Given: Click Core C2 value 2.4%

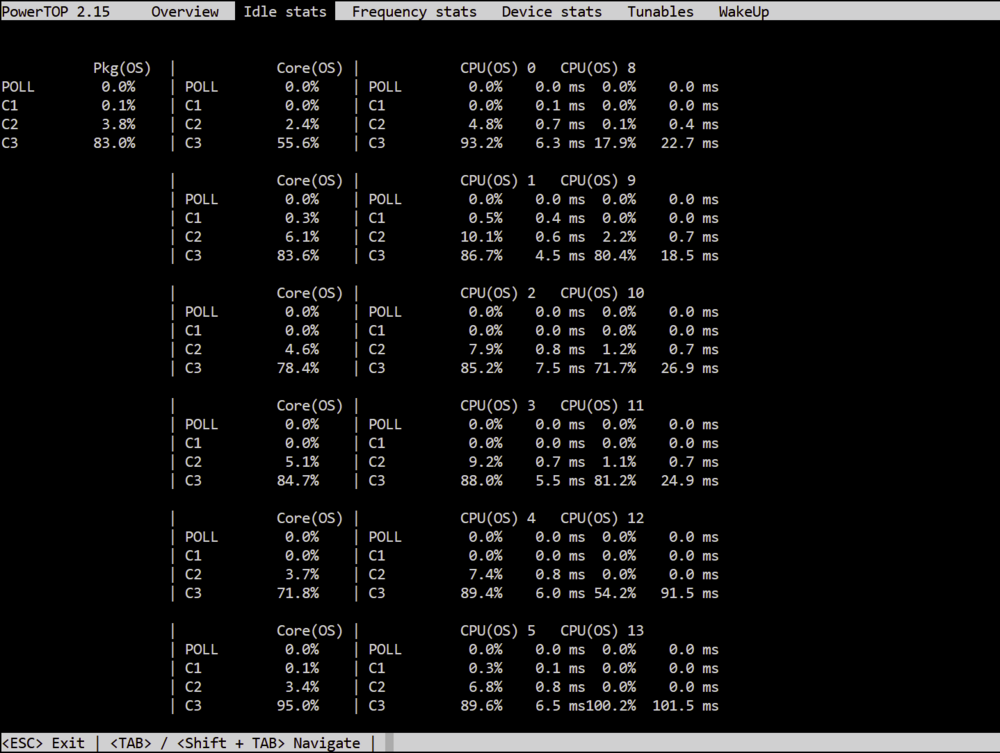Looking at the screenshot, I should [x=302, y=124].
